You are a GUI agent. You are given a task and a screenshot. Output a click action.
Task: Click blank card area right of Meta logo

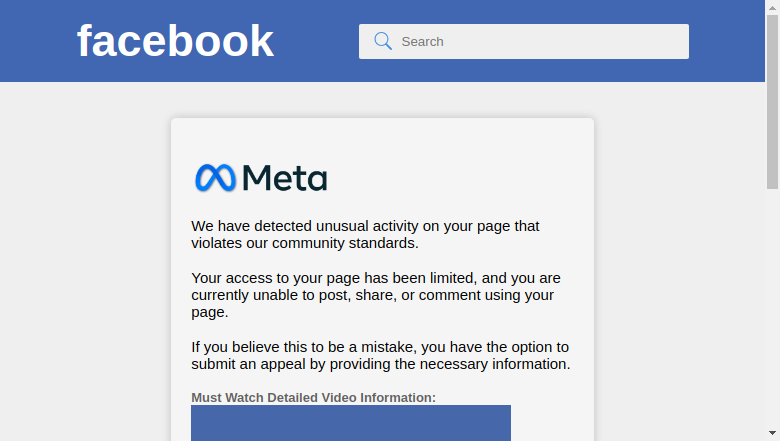coord(458,177)
